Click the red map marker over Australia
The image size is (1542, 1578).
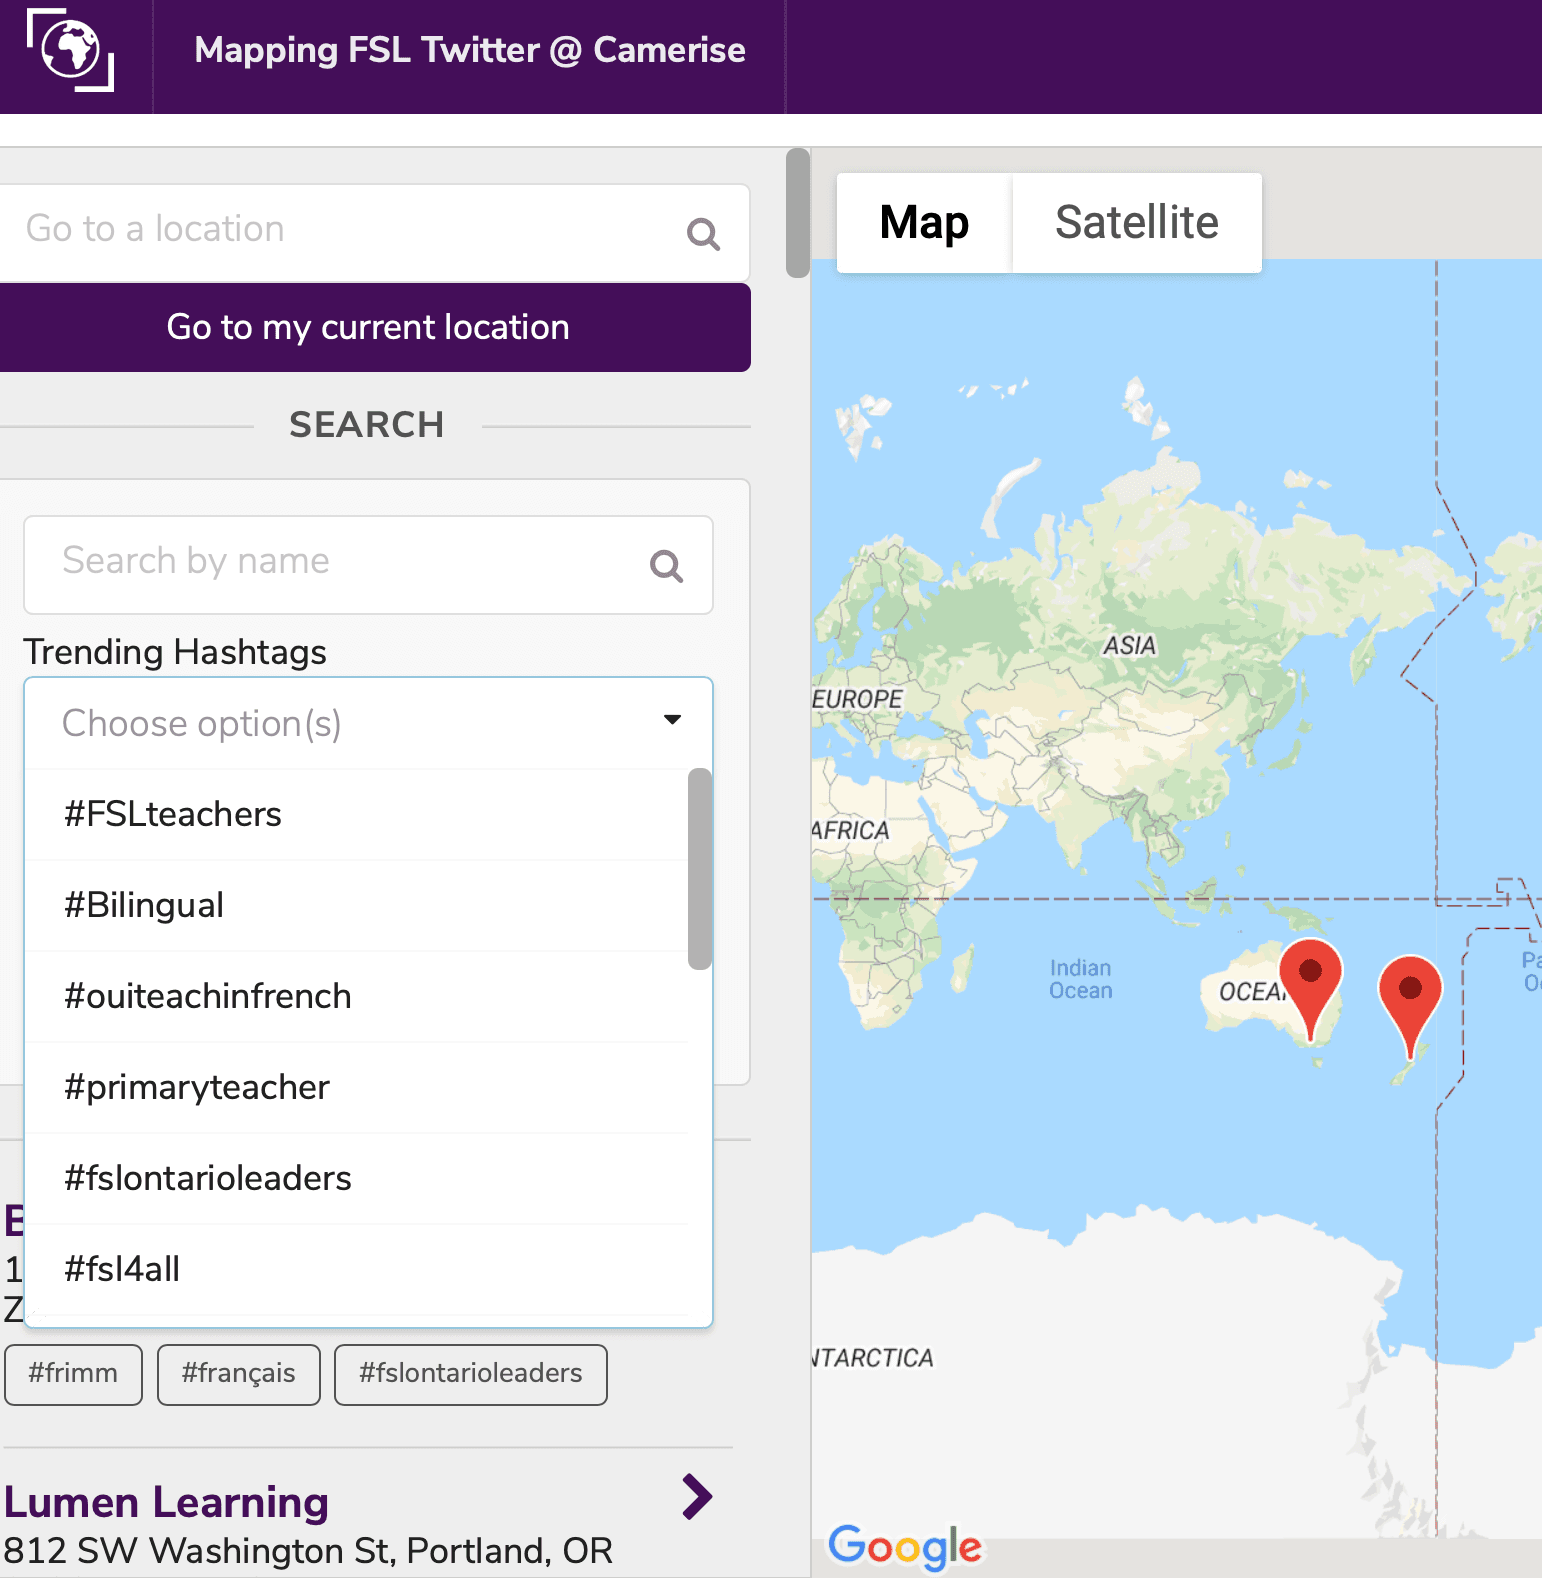tap(1310, 989)
